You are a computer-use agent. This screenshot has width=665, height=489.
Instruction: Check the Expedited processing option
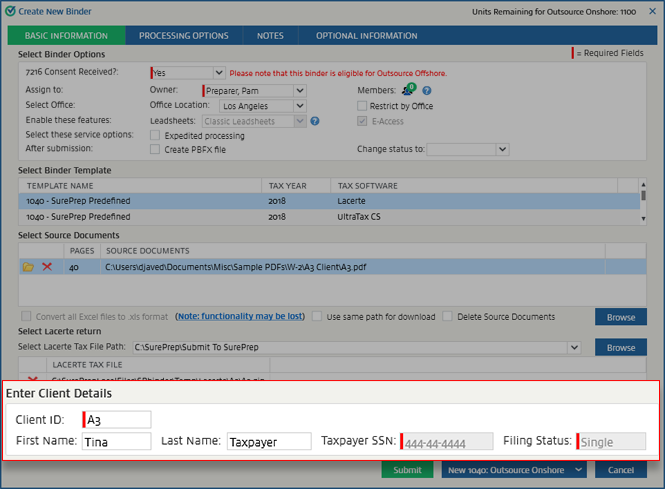[x=155, y=135]
